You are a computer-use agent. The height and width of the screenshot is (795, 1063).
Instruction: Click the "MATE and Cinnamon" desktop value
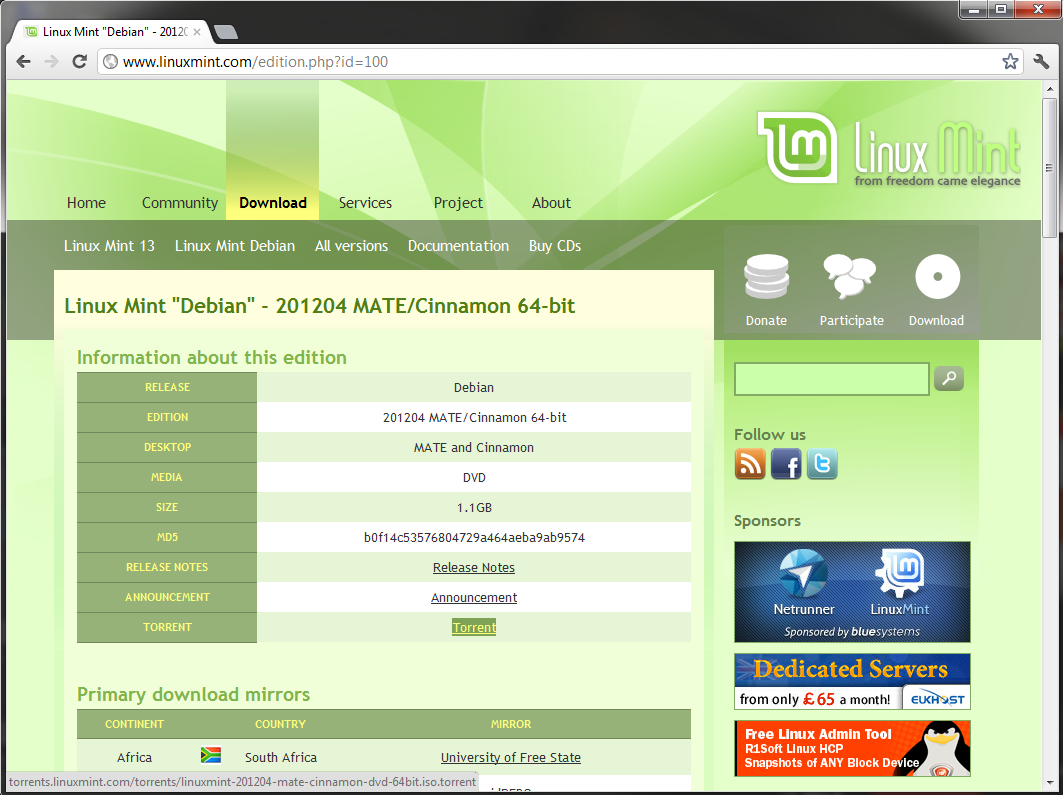(x=474, y=447)
